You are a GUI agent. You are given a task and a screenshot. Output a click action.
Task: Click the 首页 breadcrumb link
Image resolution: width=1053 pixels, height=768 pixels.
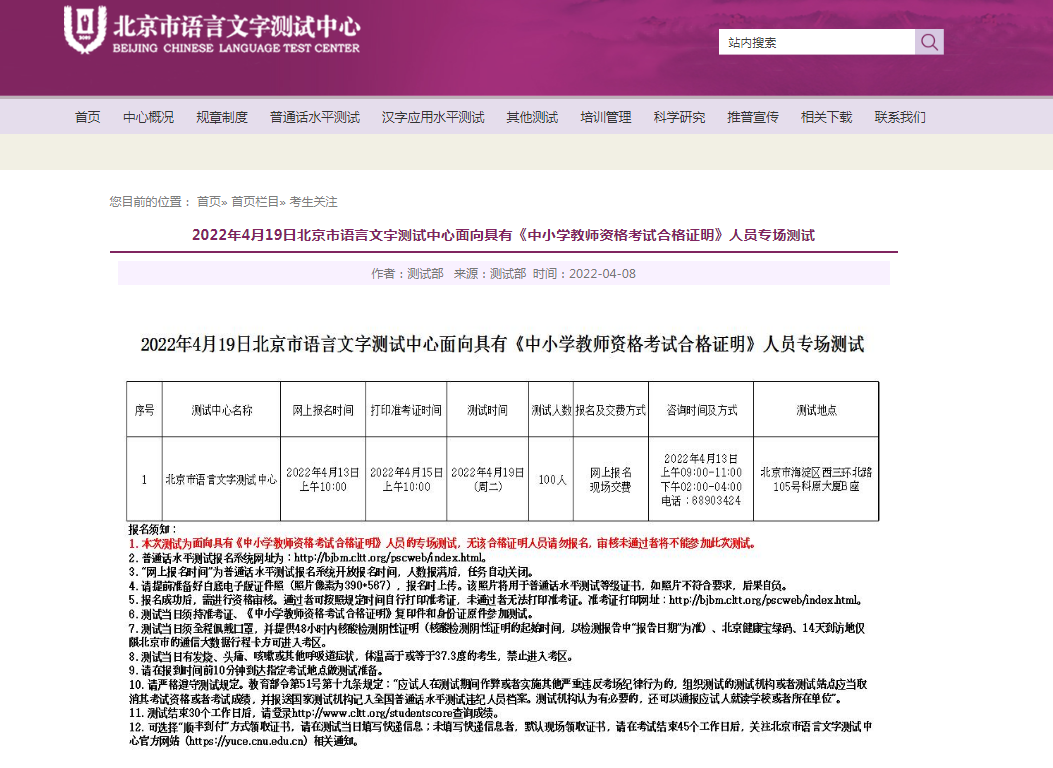[x=208, y=201]
